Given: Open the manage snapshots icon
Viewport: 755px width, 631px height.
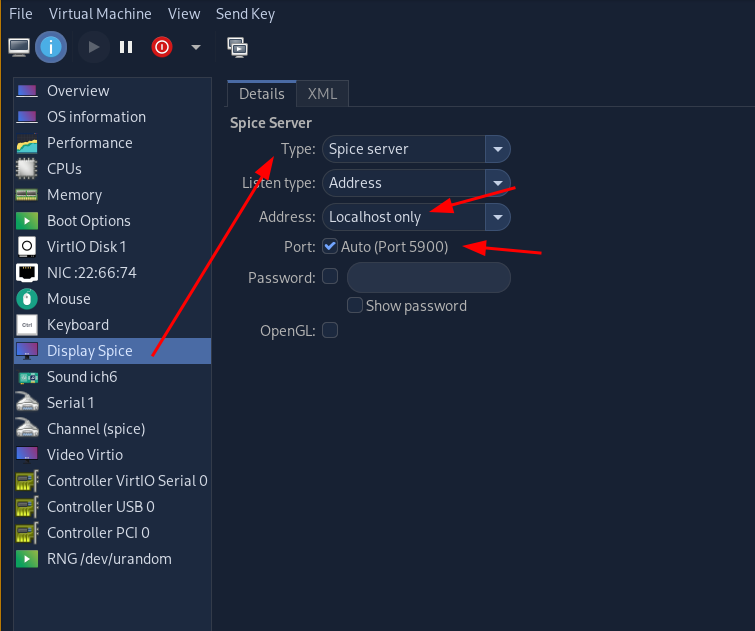Looking at the screenshot, I should point(237,47).
